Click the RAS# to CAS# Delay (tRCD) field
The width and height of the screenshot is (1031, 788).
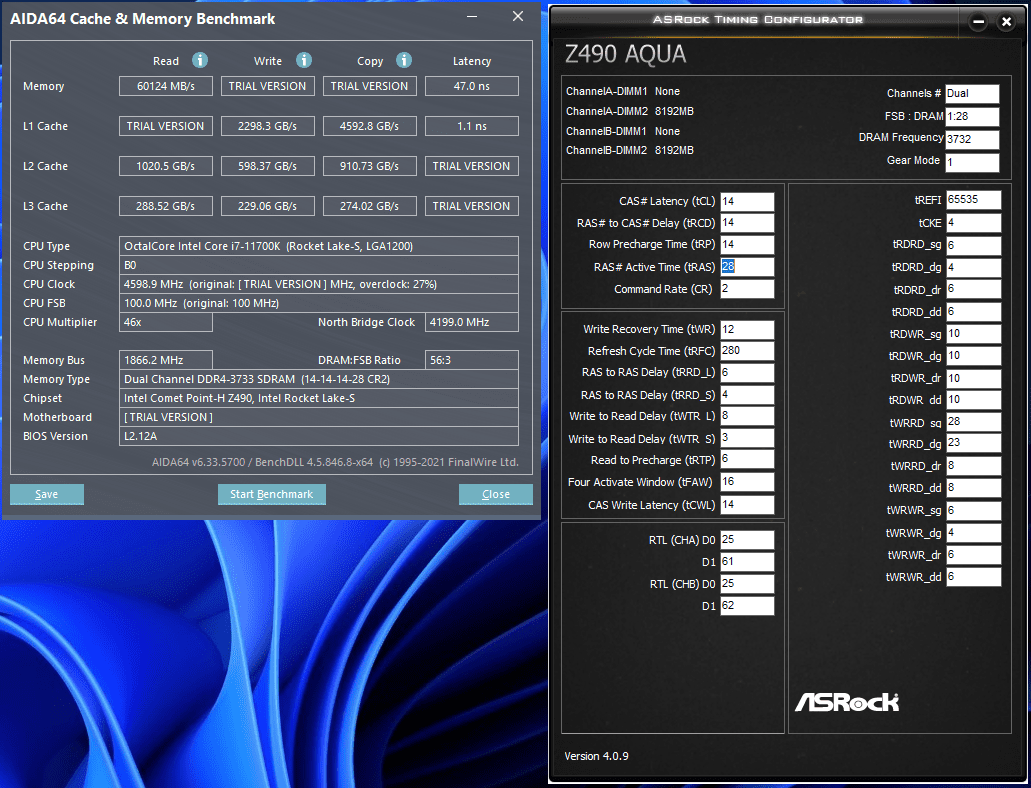pos(747,223)
